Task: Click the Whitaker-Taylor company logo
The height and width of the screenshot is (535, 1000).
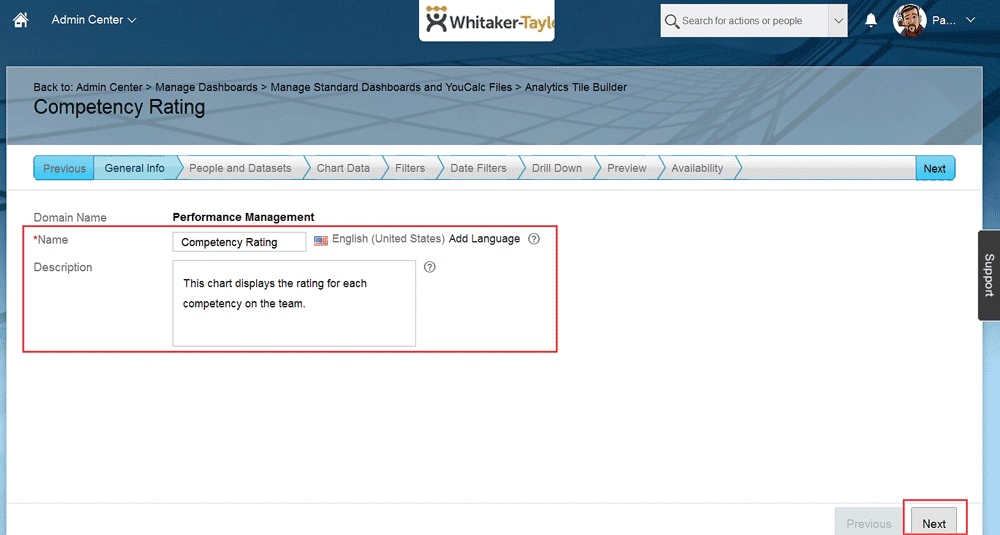Action: pyautogui.click(x=487, y=21)
